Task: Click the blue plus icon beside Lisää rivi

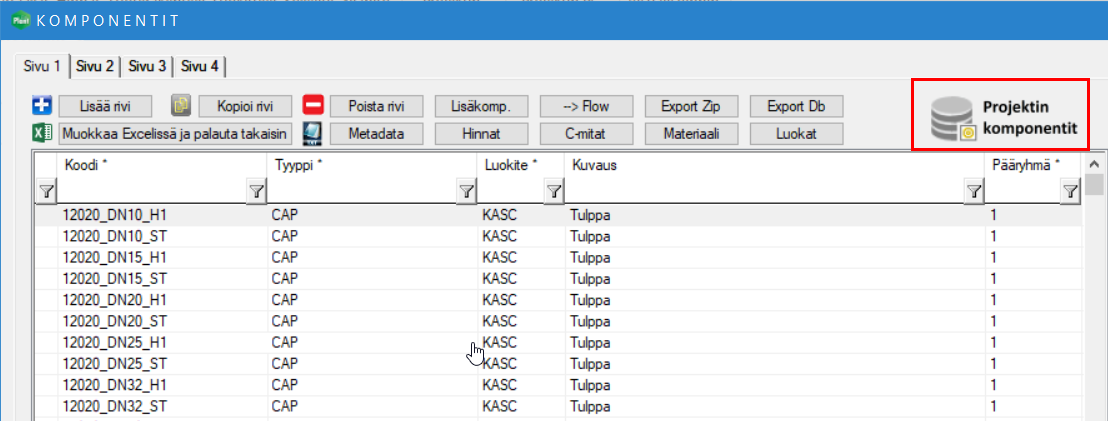Action: pyautogui.click(x=42, y=106)
